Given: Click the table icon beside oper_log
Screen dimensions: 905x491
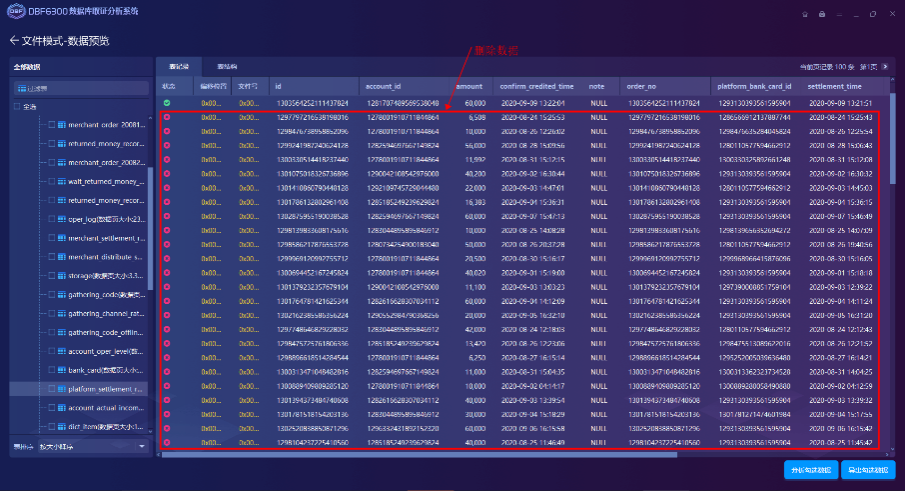Looking at the screenshot, I should (61, 219).
